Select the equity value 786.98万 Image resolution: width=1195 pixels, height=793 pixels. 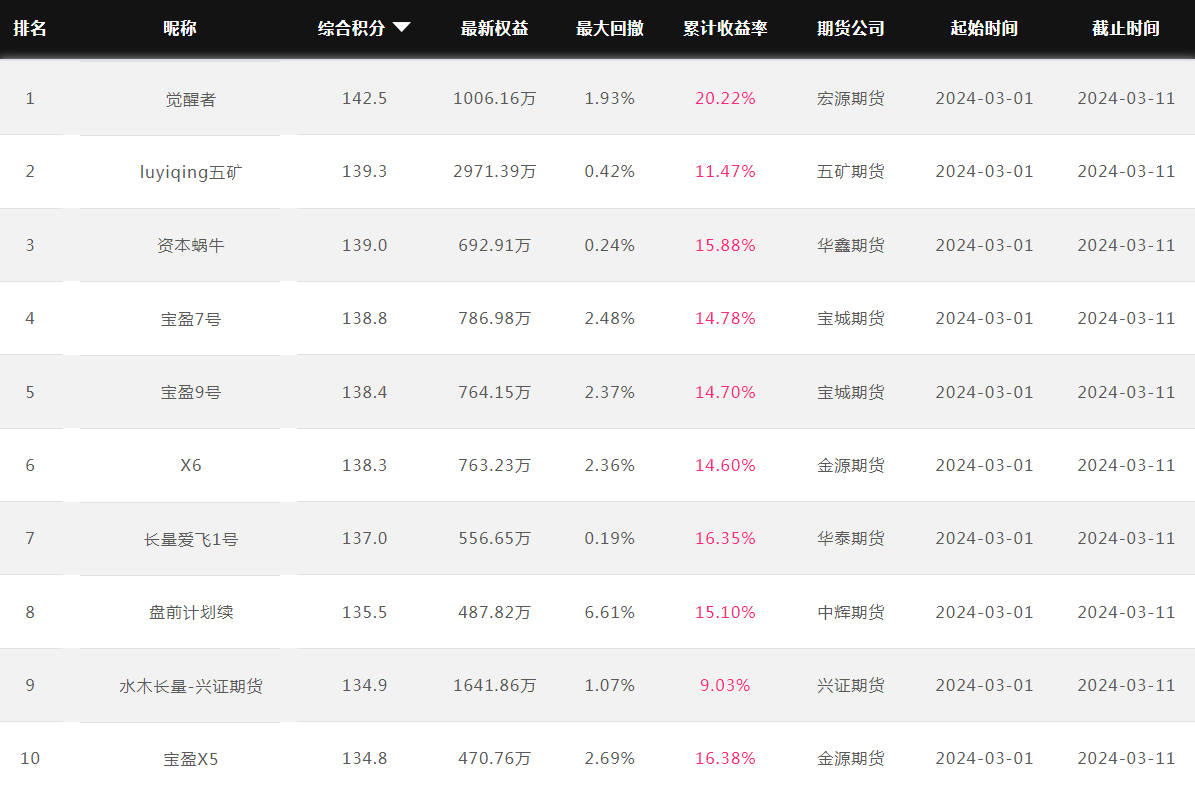coord(495,318)
